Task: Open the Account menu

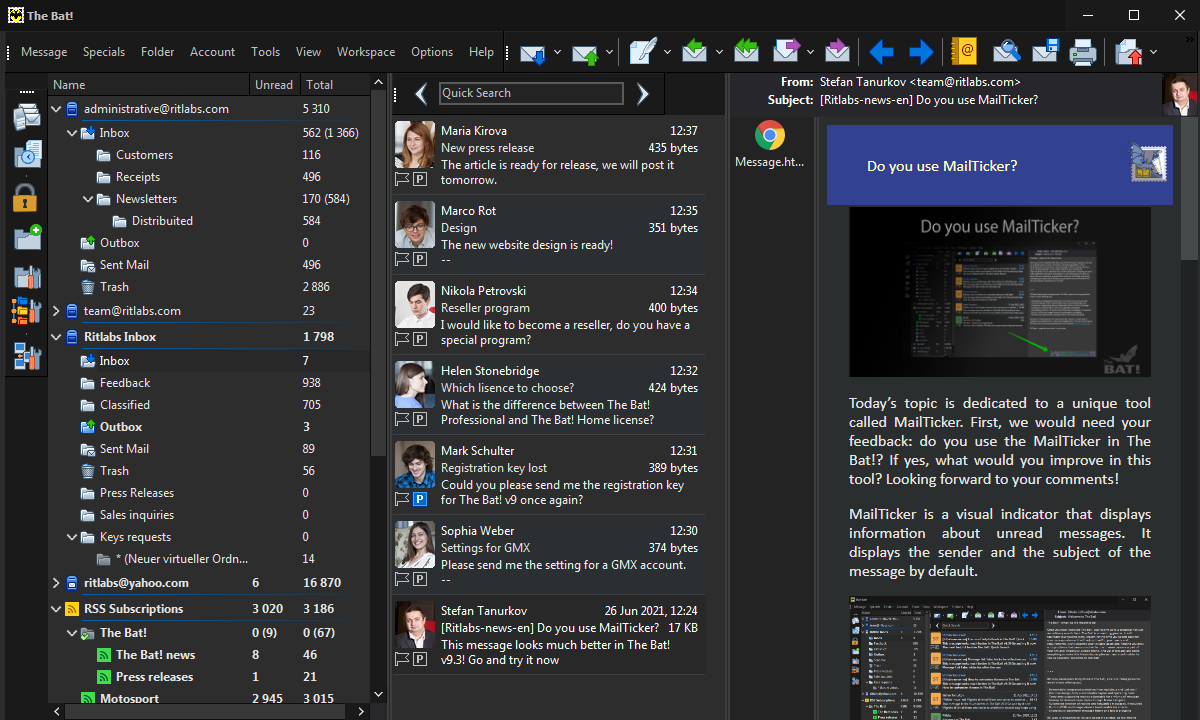Action: point(213,52)
